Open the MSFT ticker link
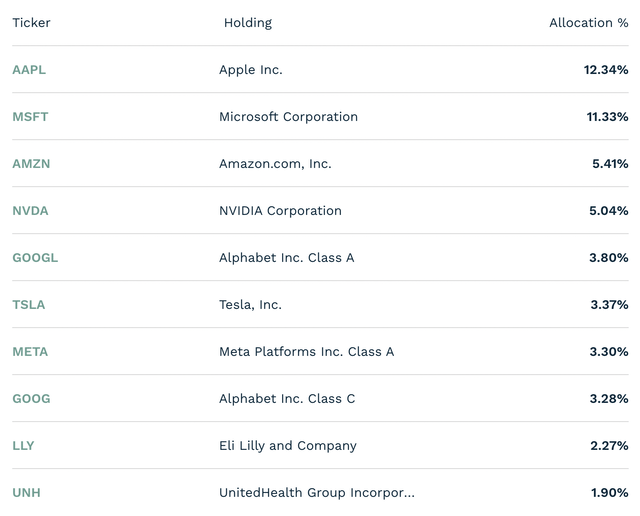The height and width of the screenshot is (516, 640). pos(30,117)
